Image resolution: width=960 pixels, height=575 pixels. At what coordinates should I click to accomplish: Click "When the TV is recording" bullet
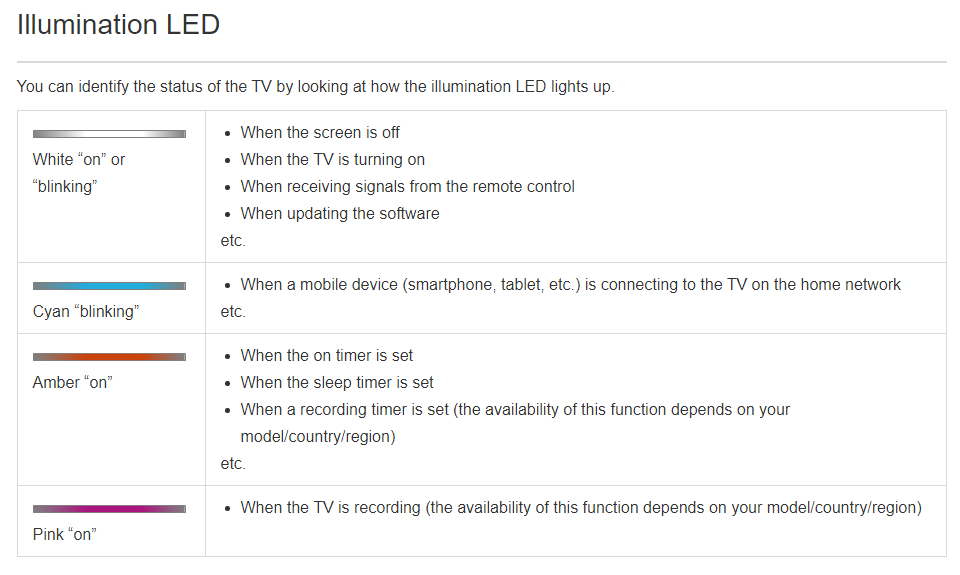[580, 508]
